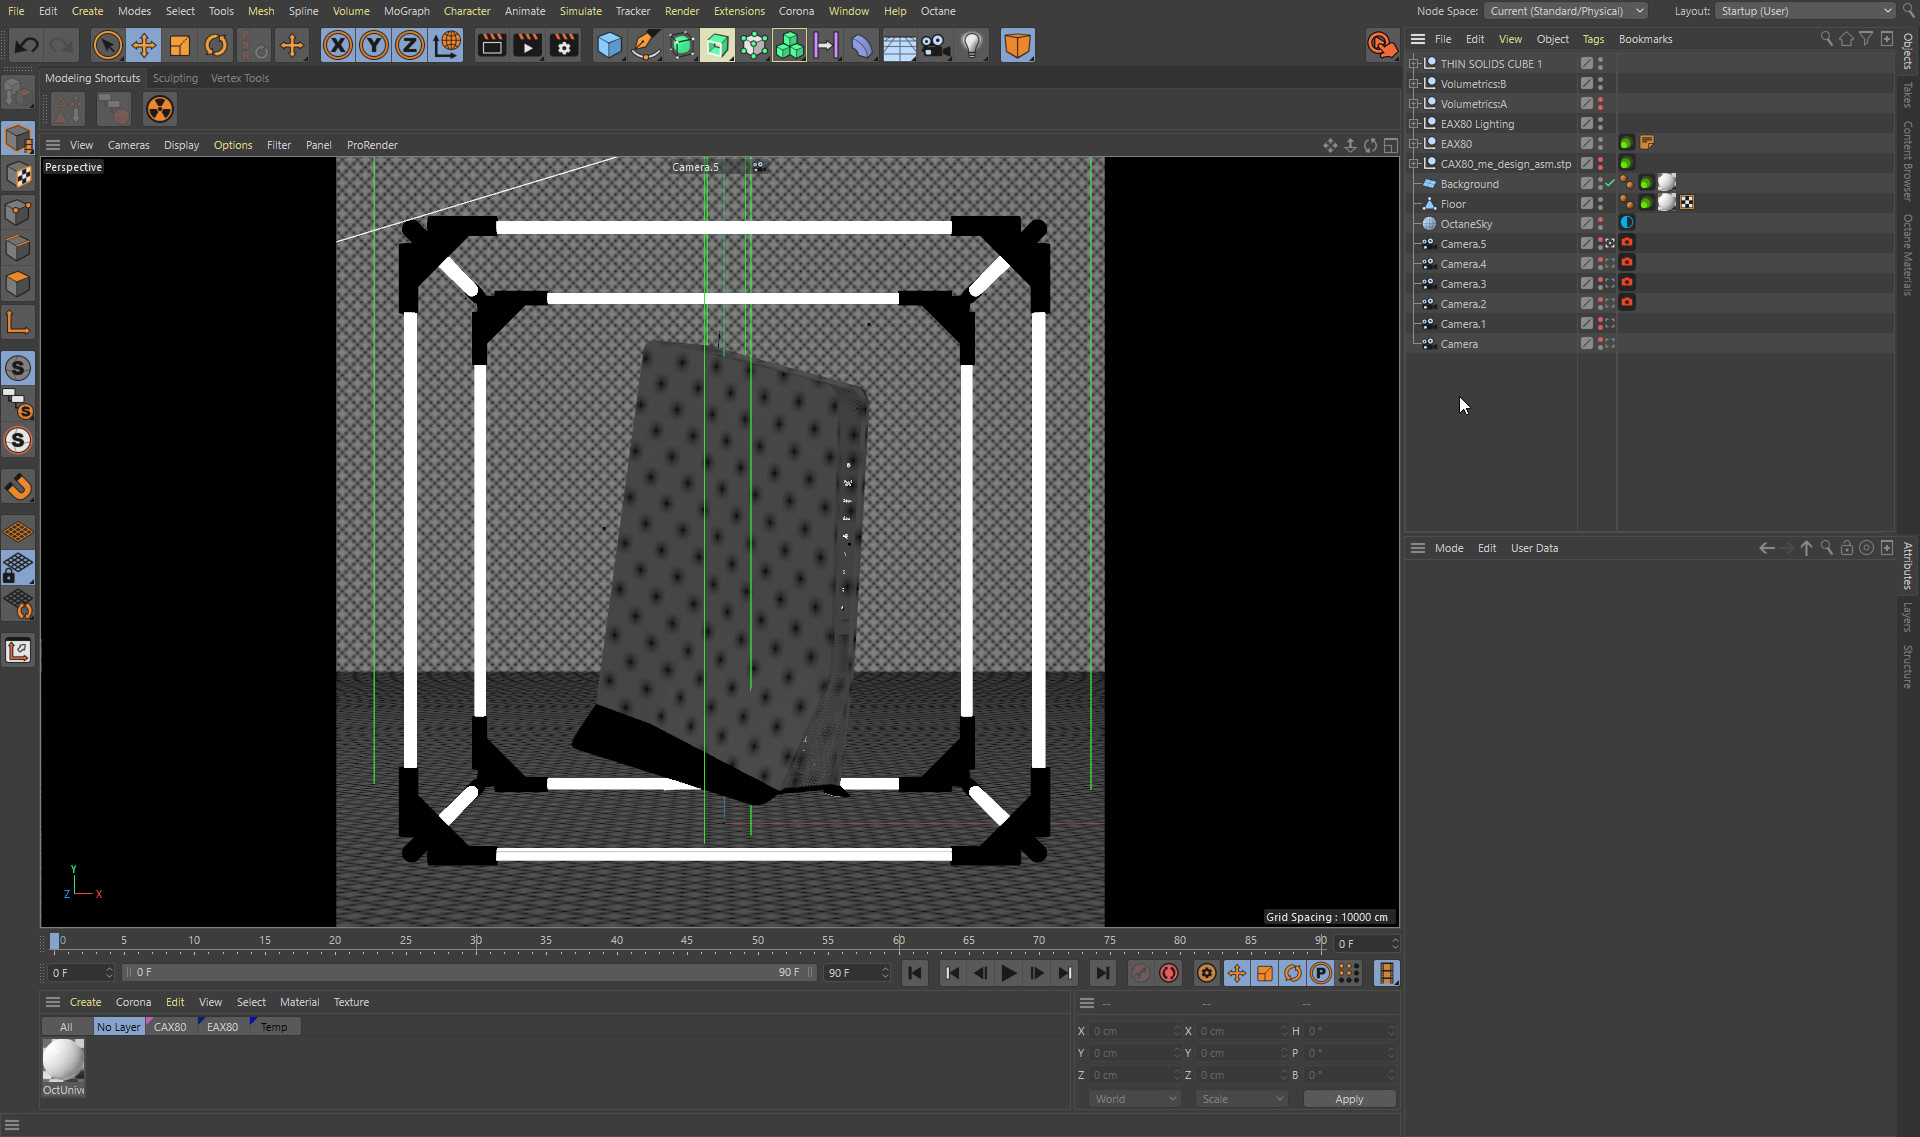Click the radiation-symbol shortcut icon
Viewport: 1920px width, 1137px height.
(160, 109)
